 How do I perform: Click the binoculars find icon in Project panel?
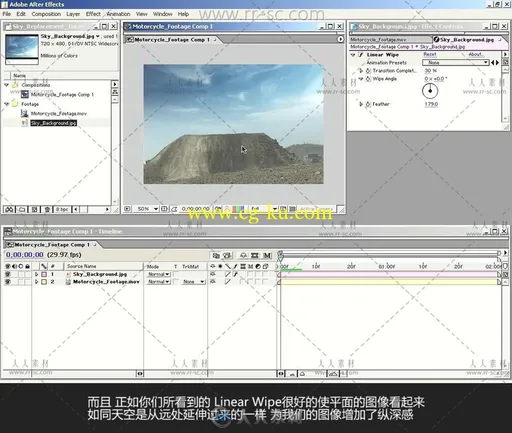[x=9, y=209]
